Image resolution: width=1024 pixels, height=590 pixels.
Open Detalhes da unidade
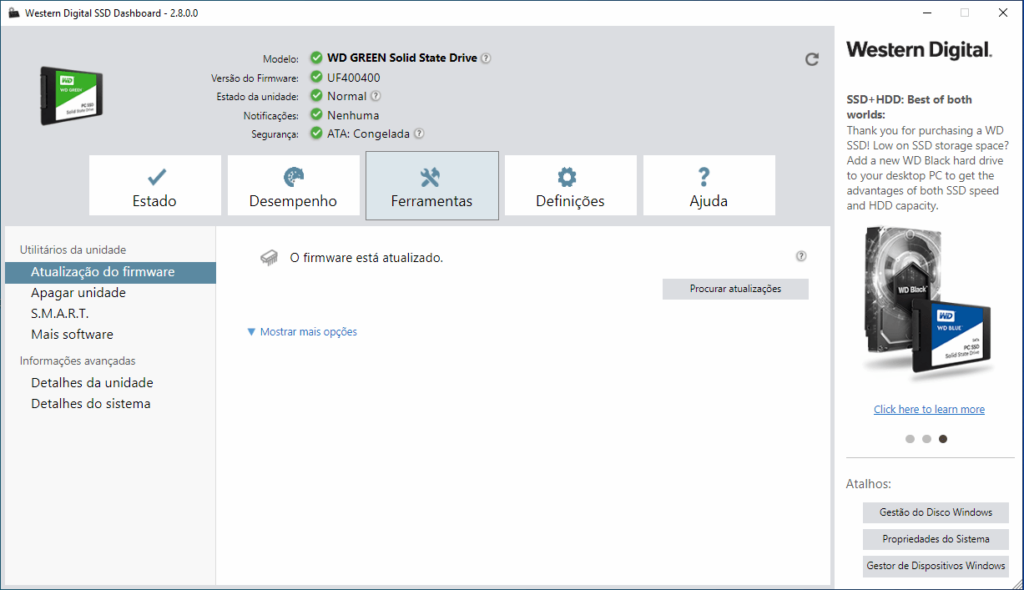(92, 383)
